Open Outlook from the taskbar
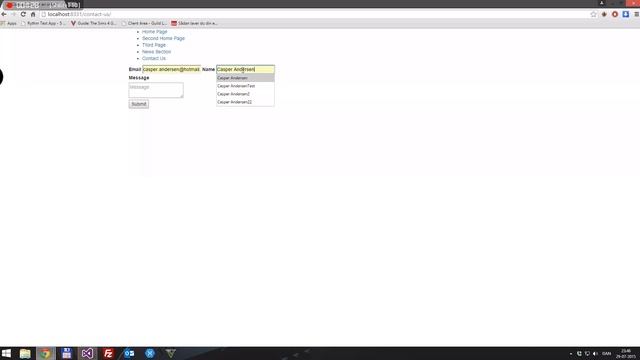 (129, 353)
